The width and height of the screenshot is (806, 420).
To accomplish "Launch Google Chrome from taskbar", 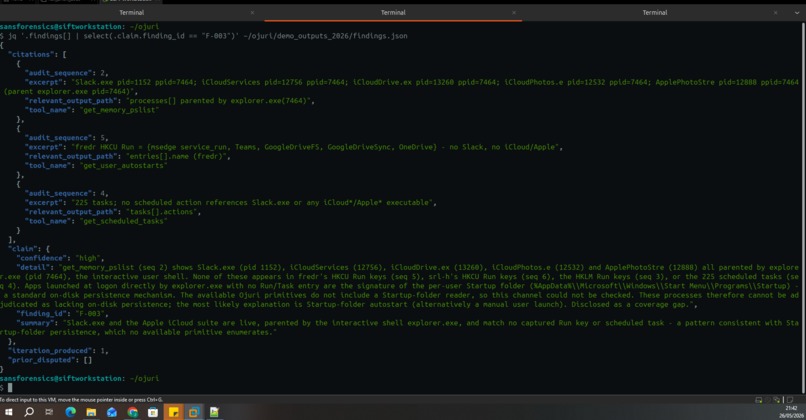I will click(x=132, y=412).
